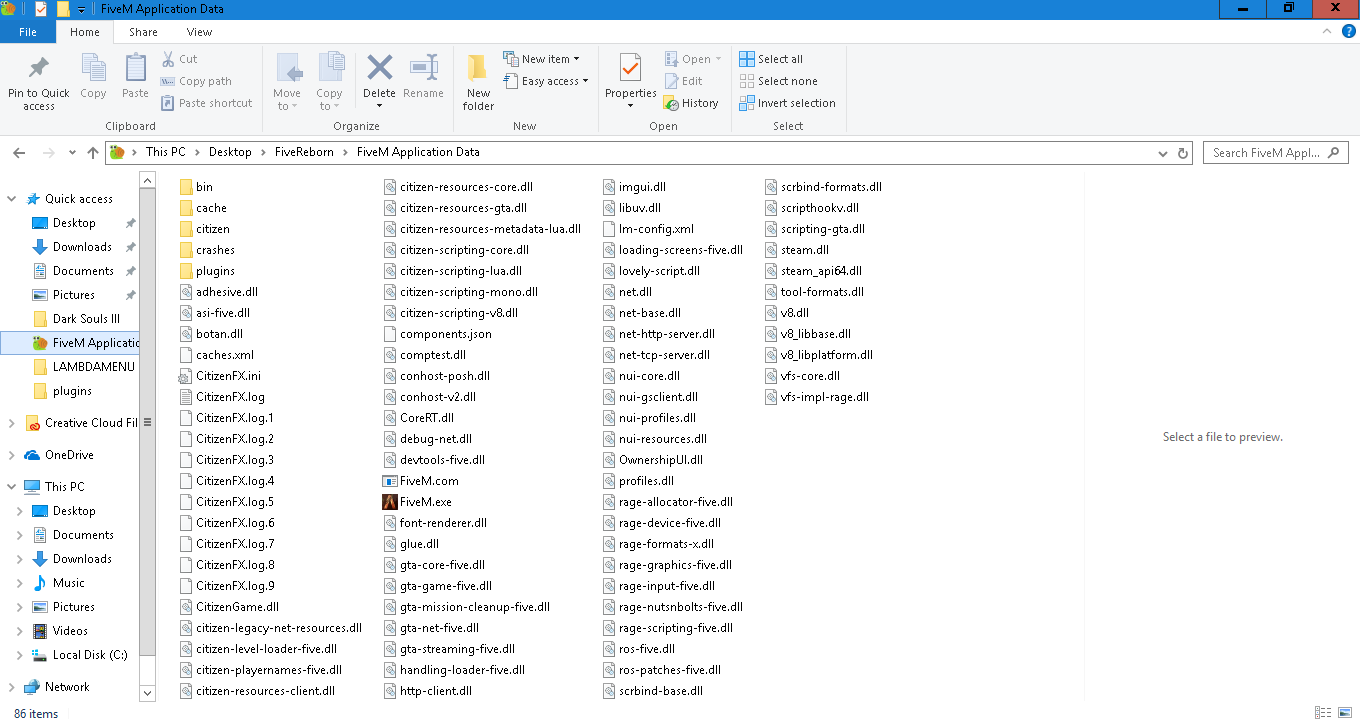The image size is (1360, 723).
Task: Open the File menu tab
Action: pyautogui.click(x=28, y=32)
